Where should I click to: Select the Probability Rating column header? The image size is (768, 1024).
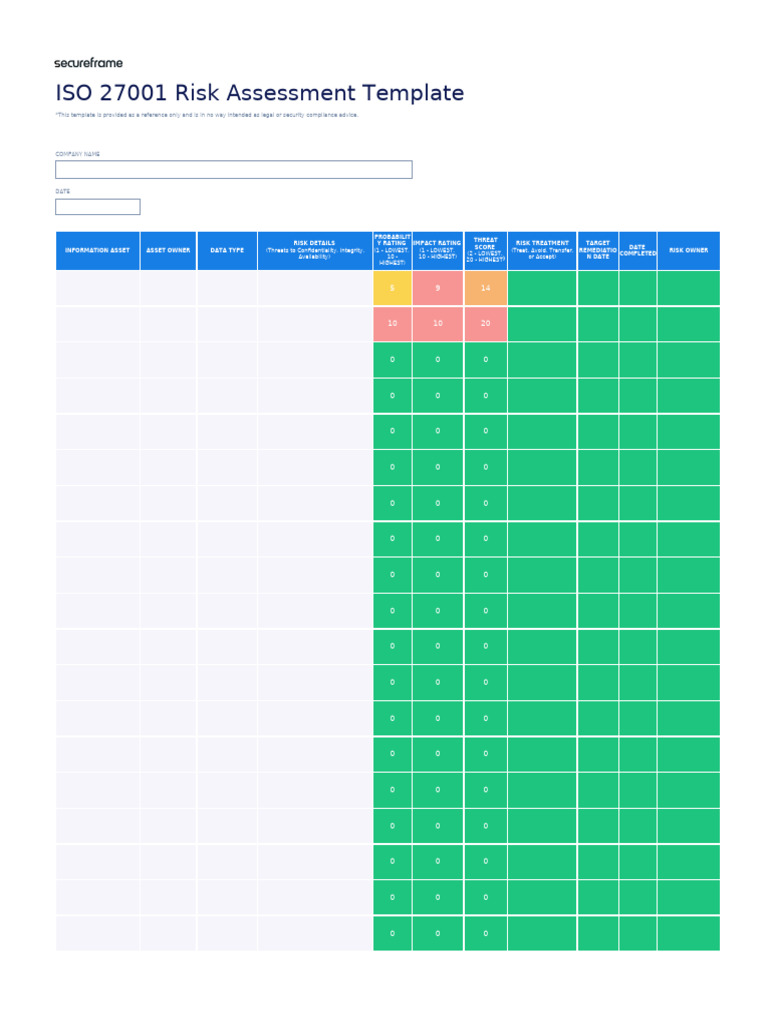(392, 251)
